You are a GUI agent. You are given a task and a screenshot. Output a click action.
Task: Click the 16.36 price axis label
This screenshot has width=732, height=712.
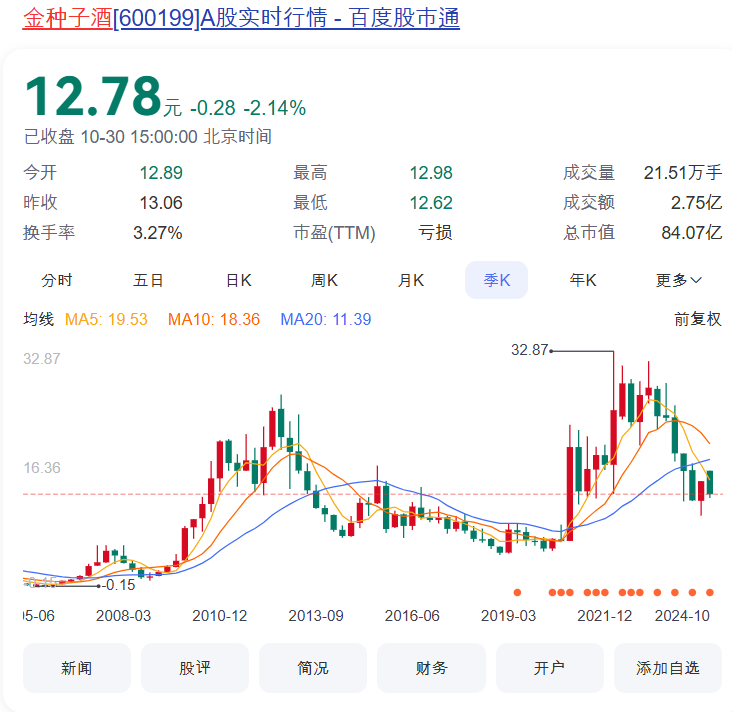click(x=42, y=468)
